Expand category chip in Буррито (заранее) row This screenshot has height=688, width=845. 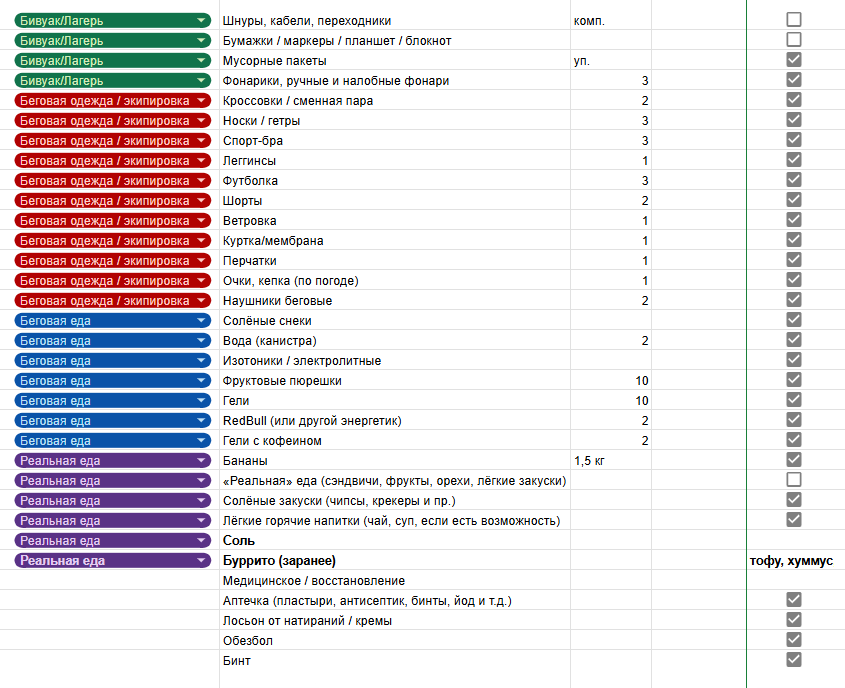[202, 561]
